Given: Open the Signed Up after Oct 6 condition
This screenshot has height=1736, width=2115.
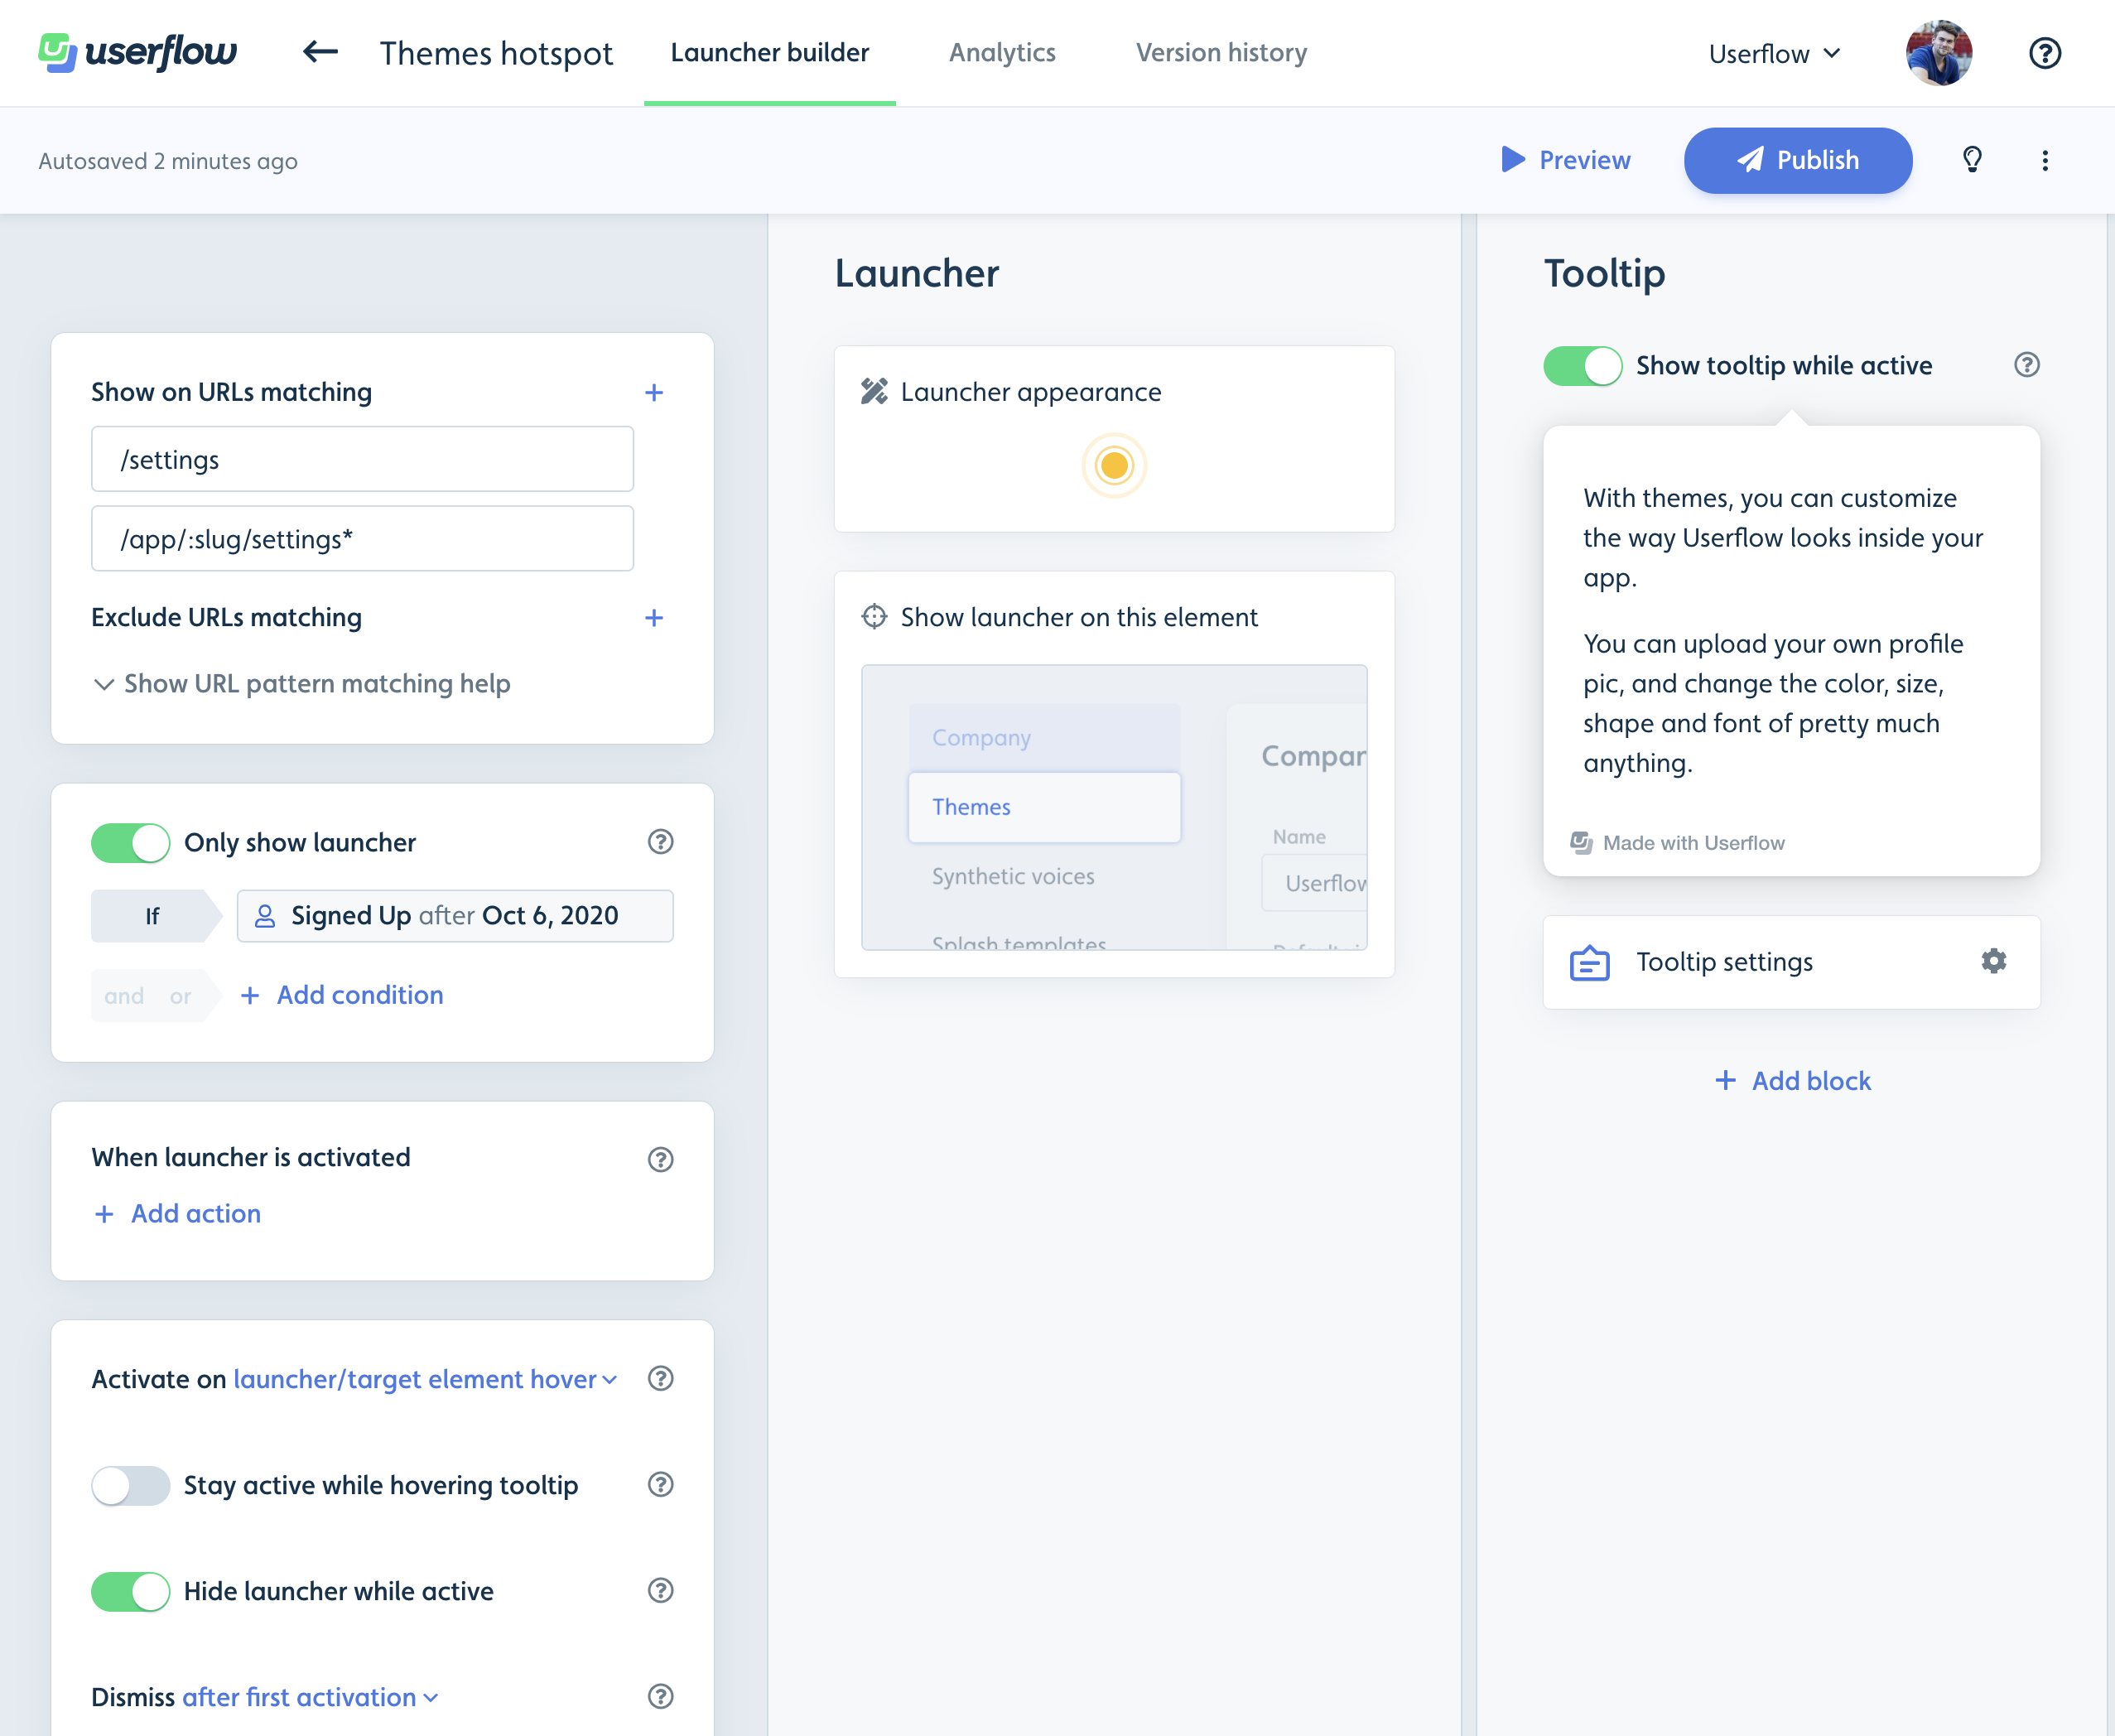Looking at the screenshot, I should pos(455,916).
